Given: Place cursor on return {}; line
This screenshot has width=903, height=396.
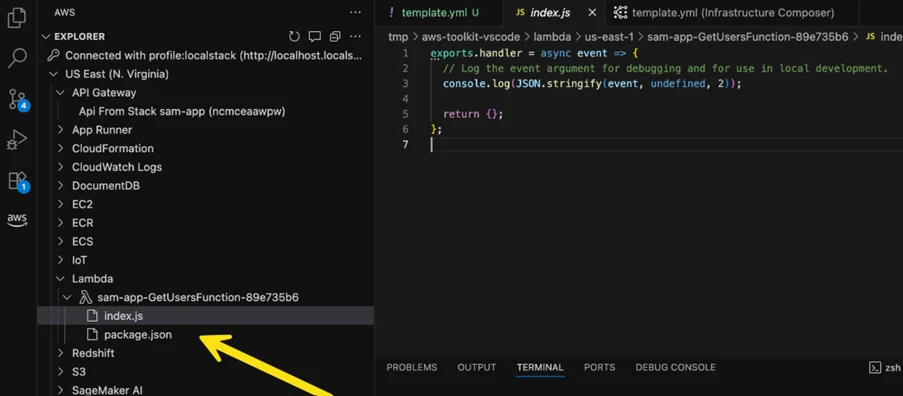Looking at the screenshot, I should (473, 114).
